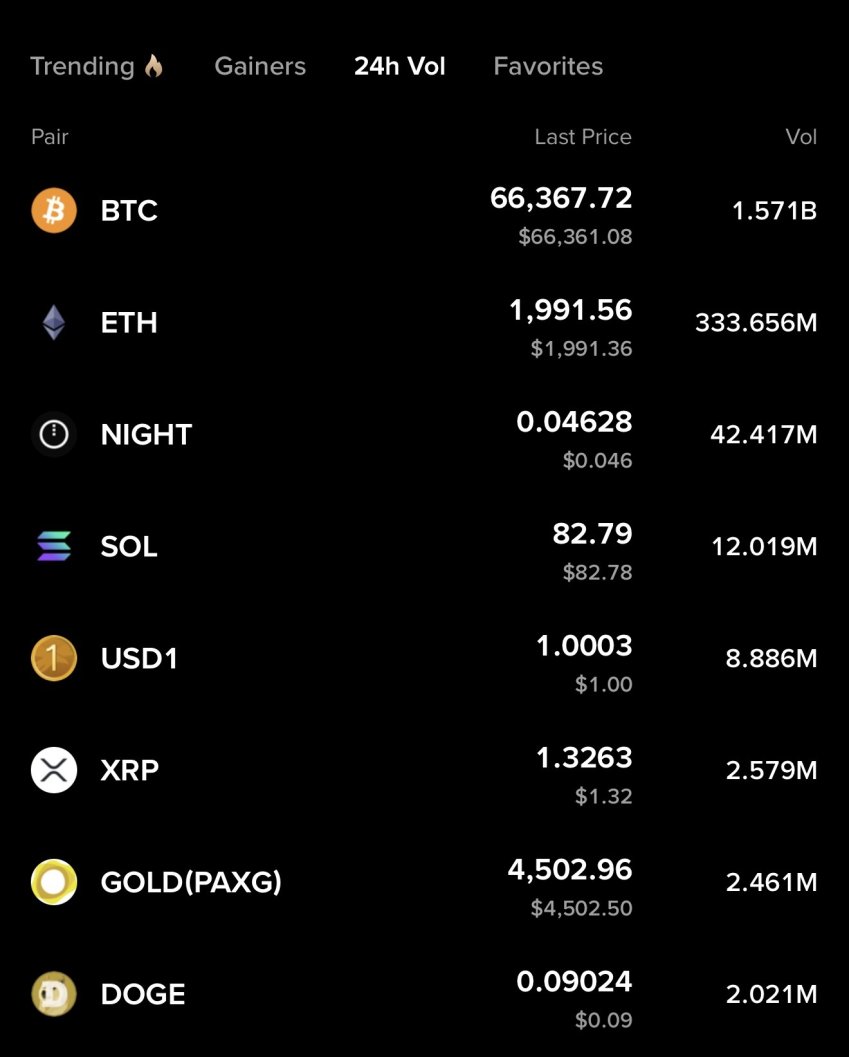Click DOGE last price 0.09024
The image size is (849, 1057).
coord(574,983)
